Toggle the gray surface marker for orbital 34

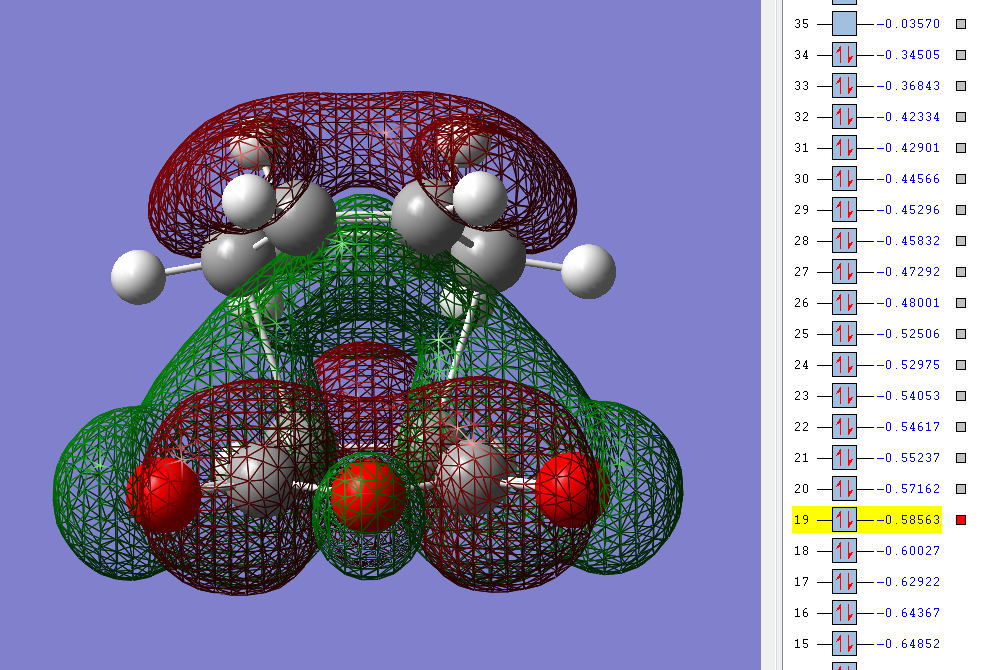[961, 55]
